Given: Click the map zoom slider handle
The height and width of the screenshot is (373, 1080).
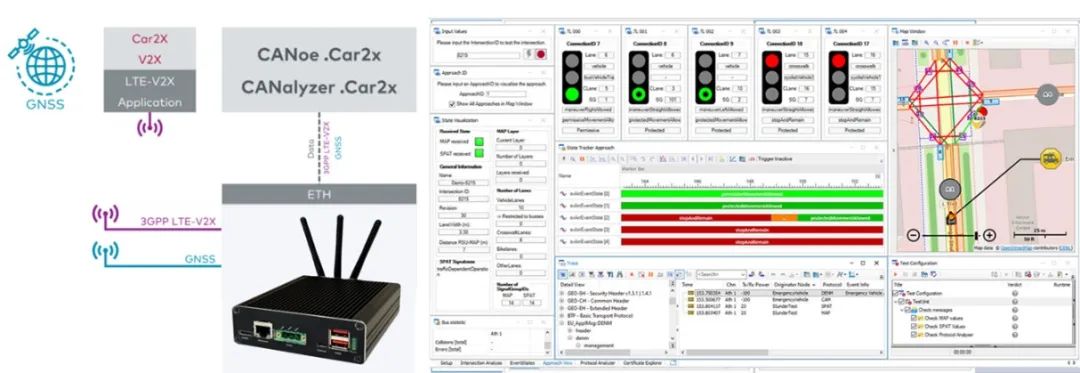Looking at the screenshot, I should [976, 235].
